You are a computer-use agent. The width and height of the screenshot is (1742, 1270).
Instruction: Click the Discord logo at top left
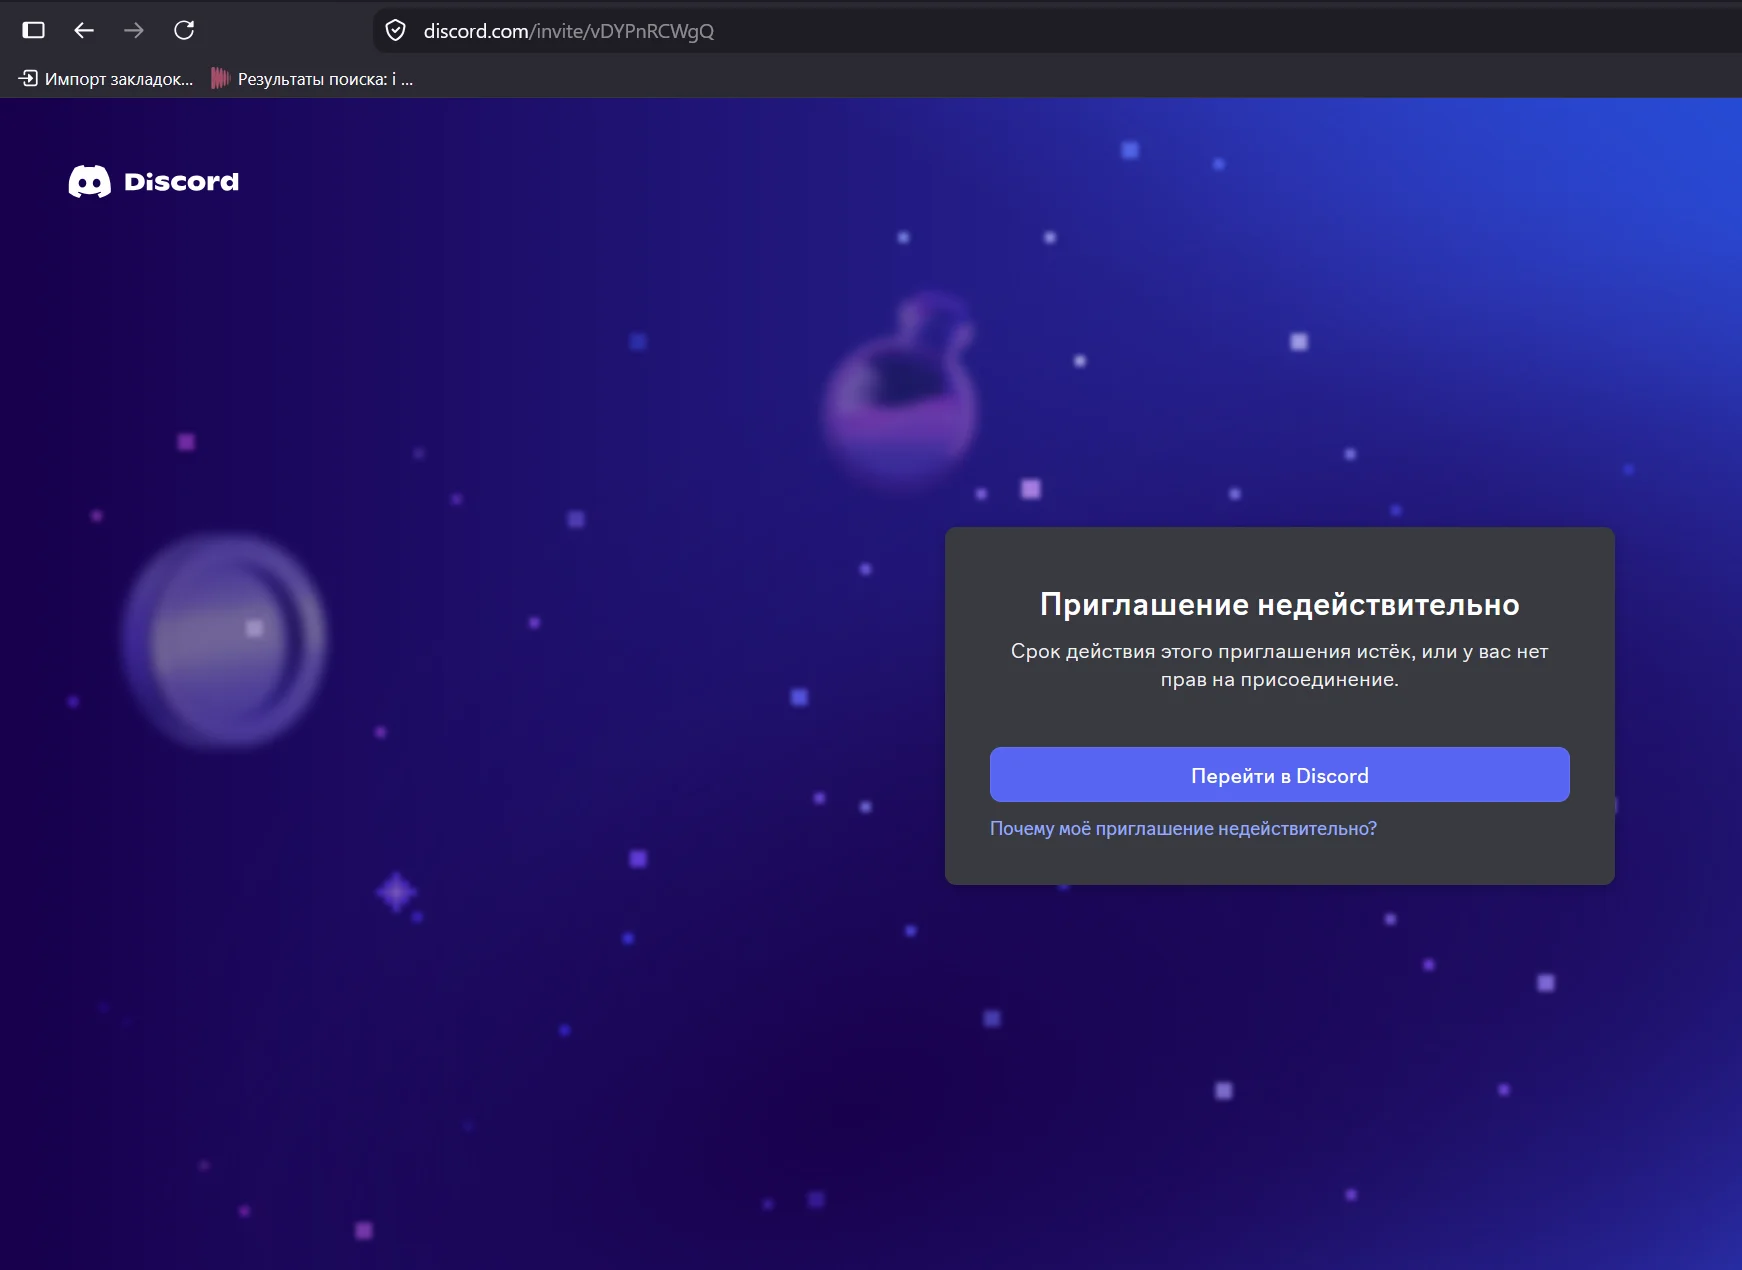coord(154,181)
